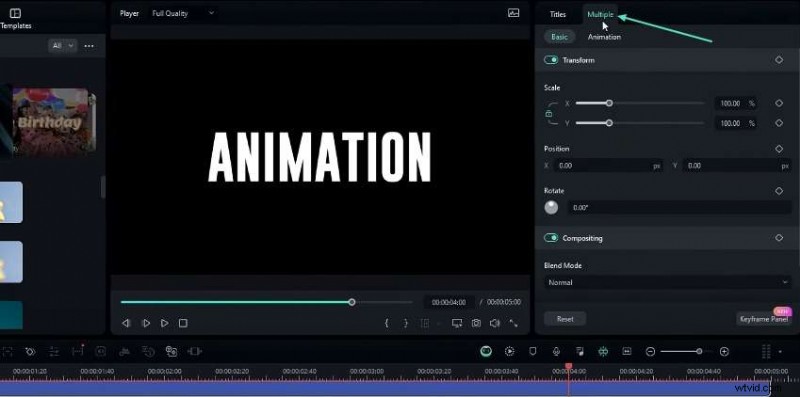Open the Keyframe Panel
Screen dimensions: 800x397
point(763,319)
